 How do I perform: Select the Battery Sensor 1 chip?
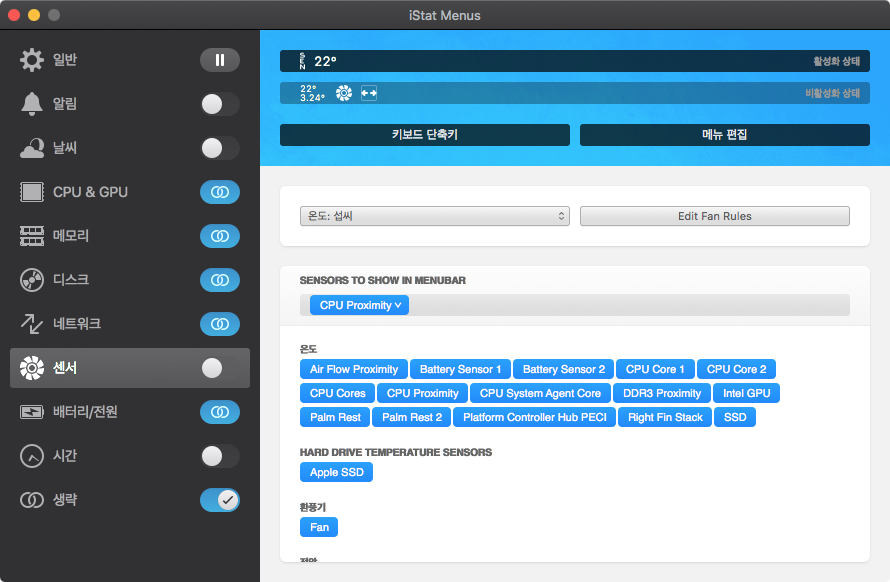pyautogui.click(x=460, y=369)
